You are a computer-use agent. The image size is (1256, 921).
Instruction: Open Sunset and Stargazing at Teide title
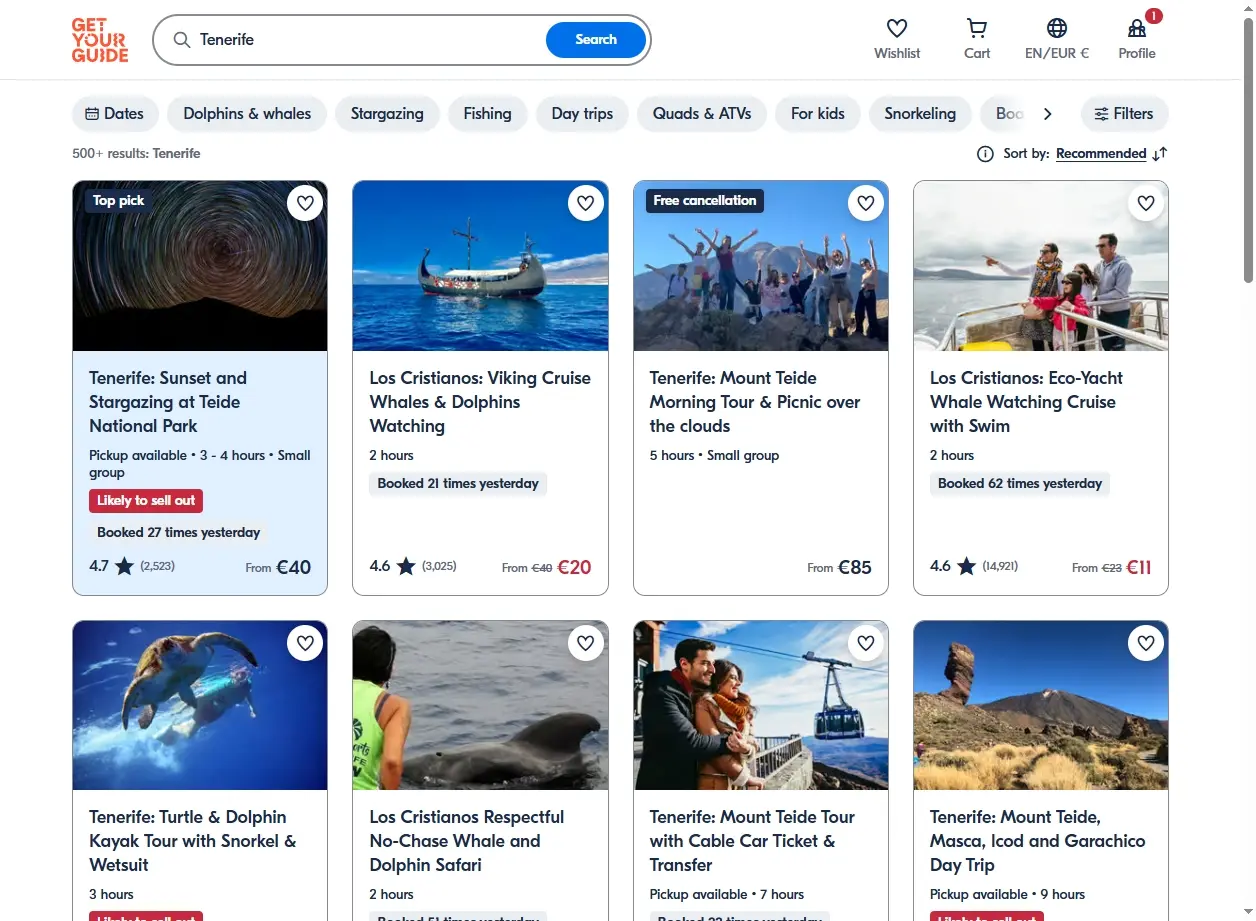[168, 402]
